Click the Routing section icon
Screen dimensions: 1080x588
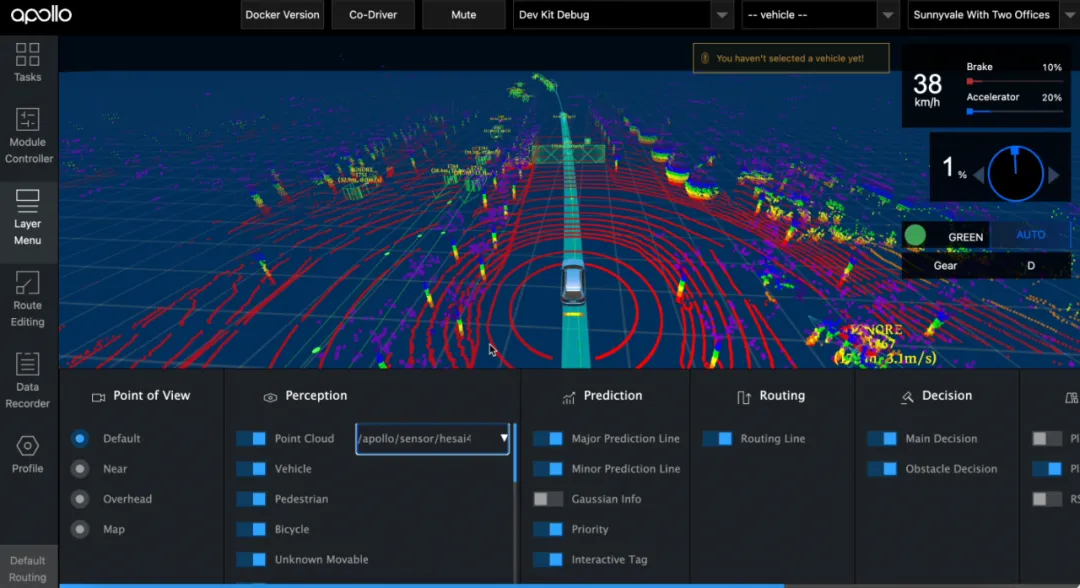coord(744,397)
